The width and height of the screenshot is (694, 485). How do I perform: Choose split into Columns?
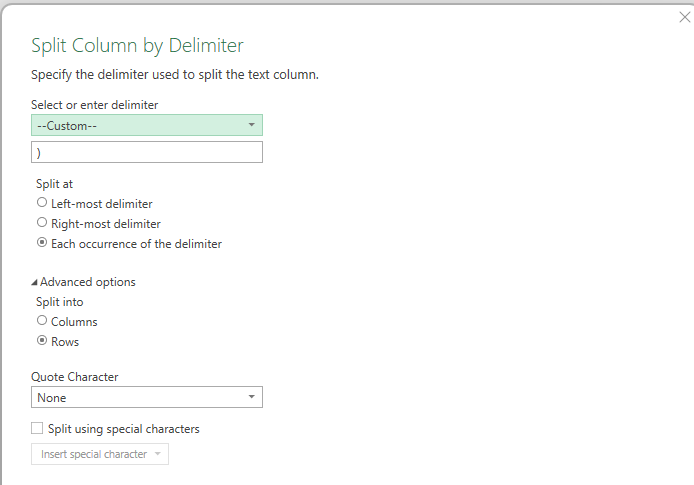[42, 320]
